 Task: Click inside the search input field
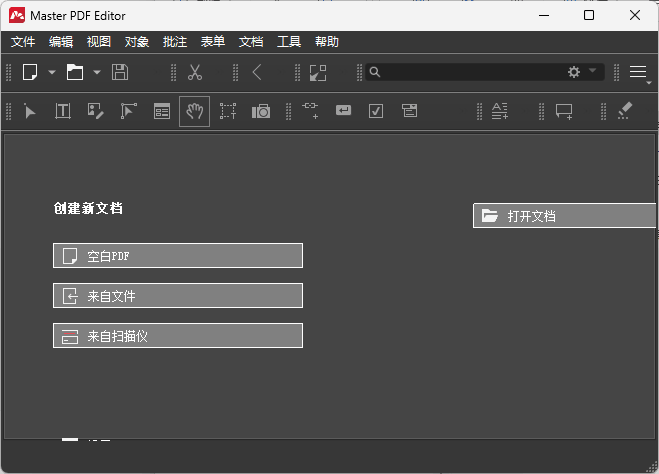473,72
